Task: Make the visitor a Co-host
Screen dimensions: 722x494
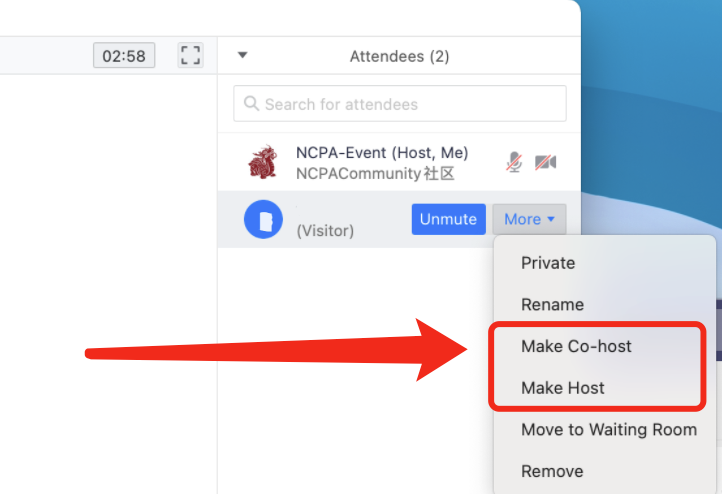Action: click(576, 346)
